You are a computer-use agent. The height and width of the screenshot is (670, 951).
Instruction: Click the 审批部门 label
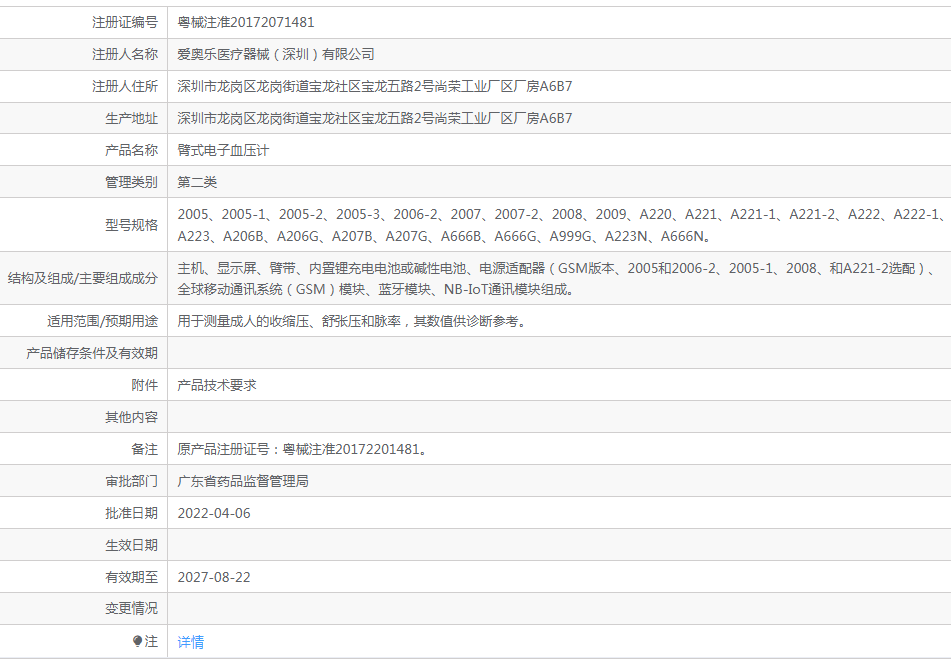coord(132,481)
